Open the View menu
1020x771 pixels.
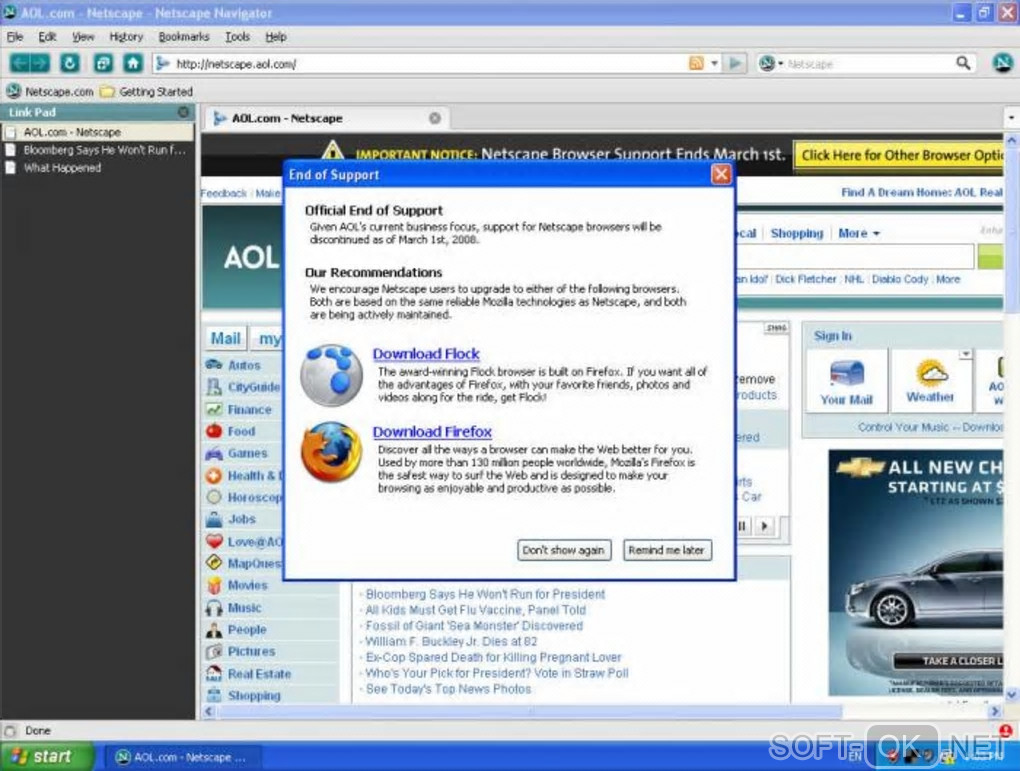83,36
